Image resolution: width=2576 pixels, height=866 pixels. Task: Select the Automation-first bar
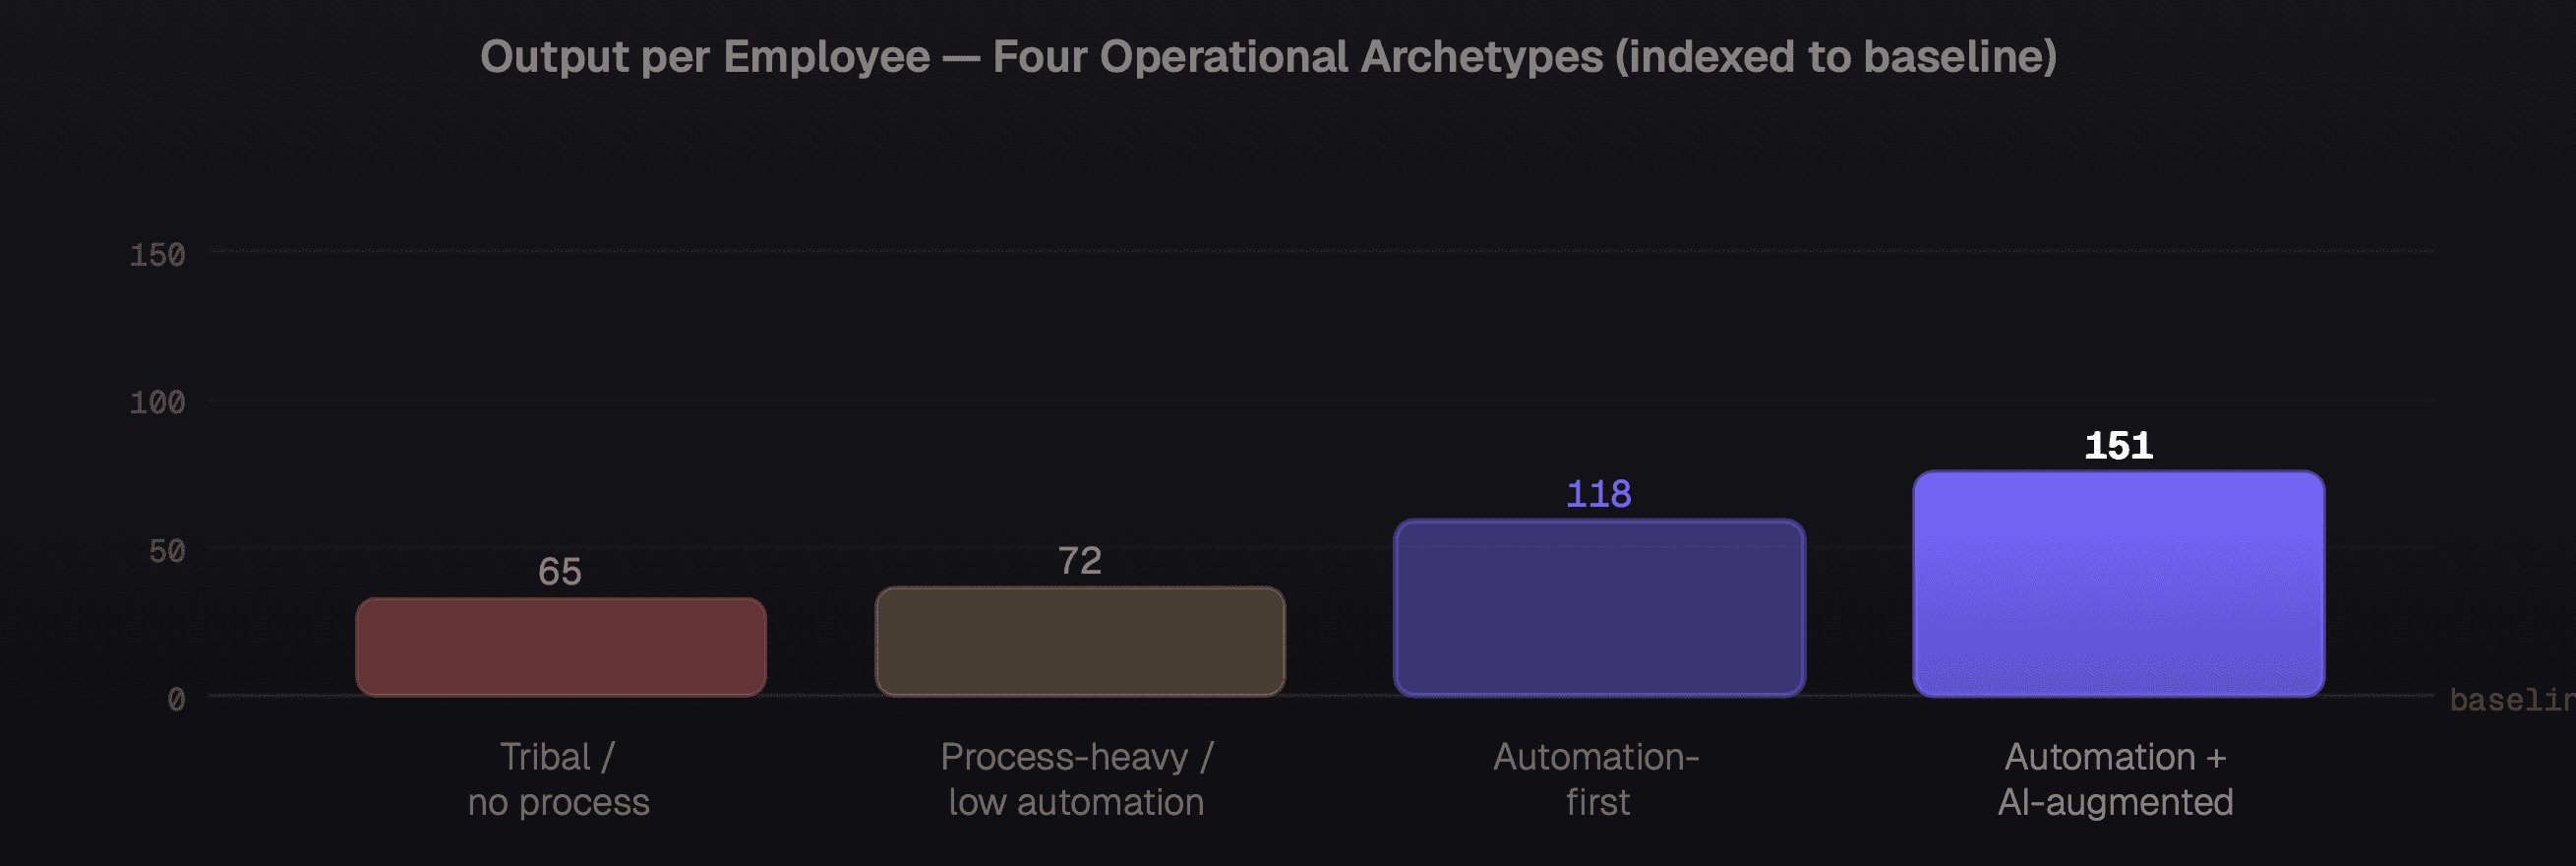click(1599, 607)
